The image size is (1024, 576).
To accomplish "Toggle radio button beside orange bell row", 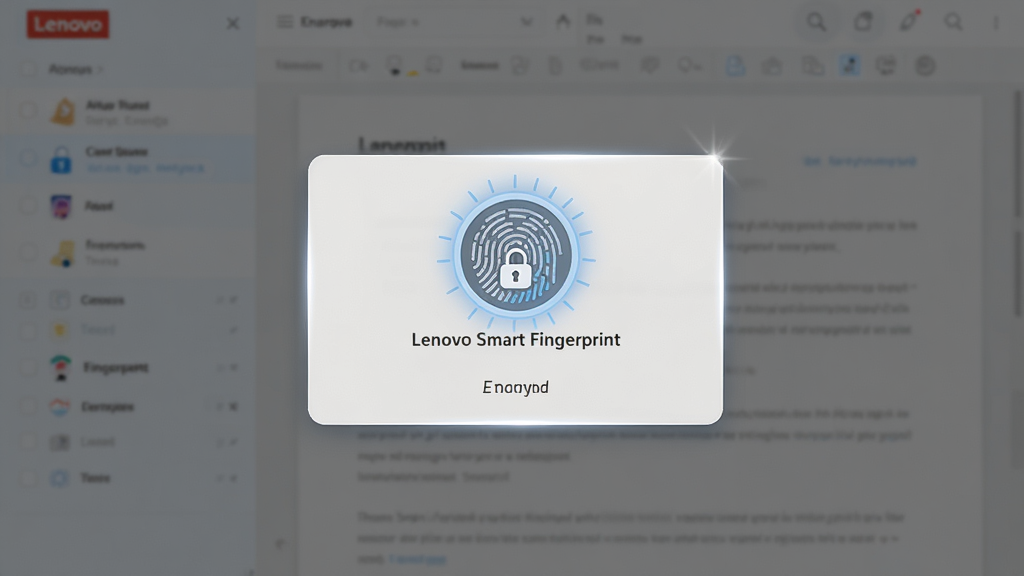I will 27,110.
